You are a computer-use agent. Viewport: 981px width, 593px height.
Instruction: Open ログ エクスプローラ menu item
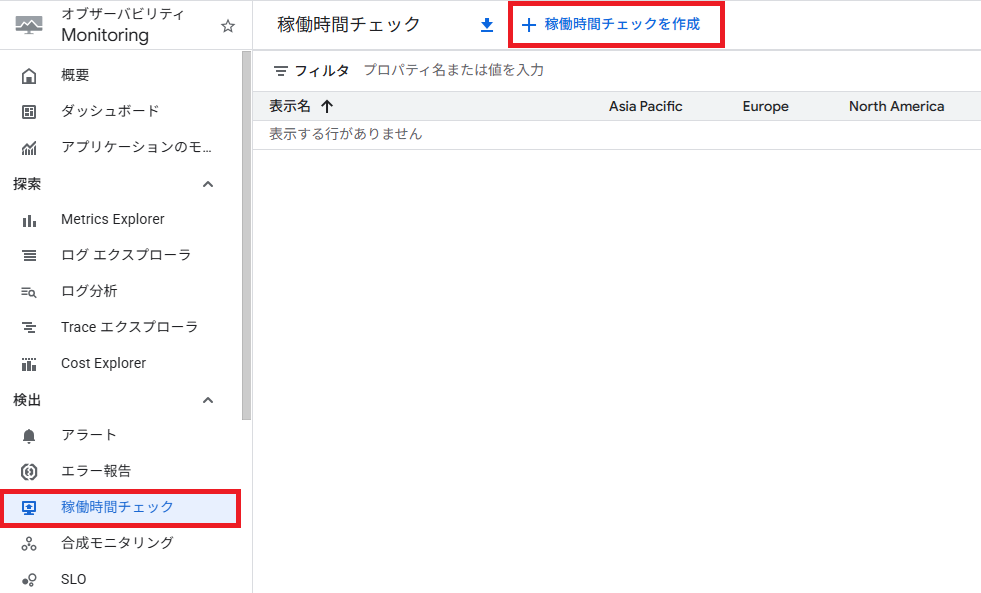click(x=125, y=255)
